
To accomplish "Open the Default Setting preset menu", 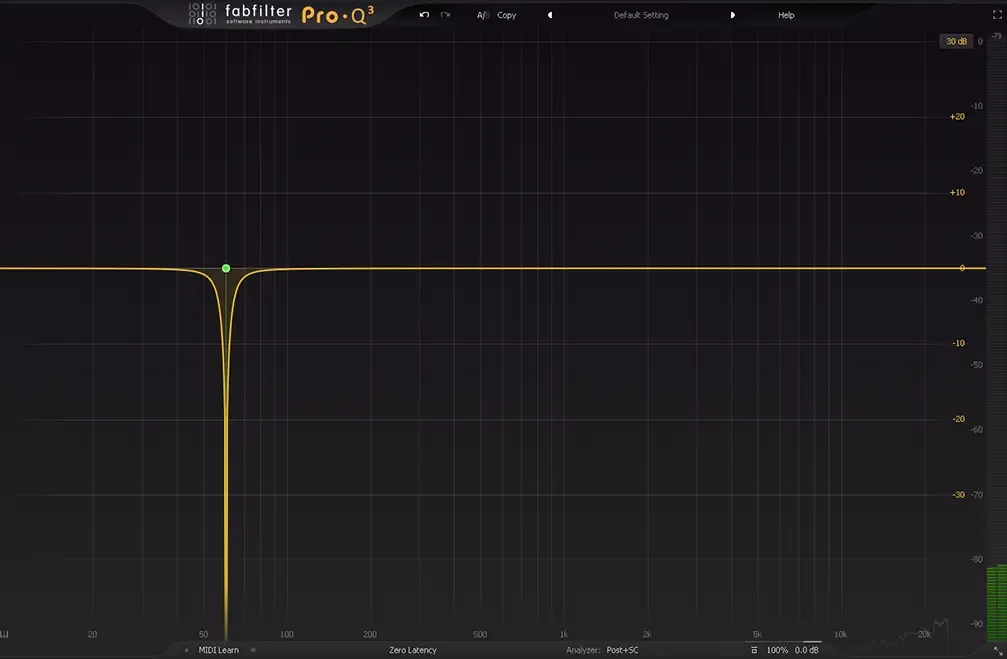I will (641, 15).
